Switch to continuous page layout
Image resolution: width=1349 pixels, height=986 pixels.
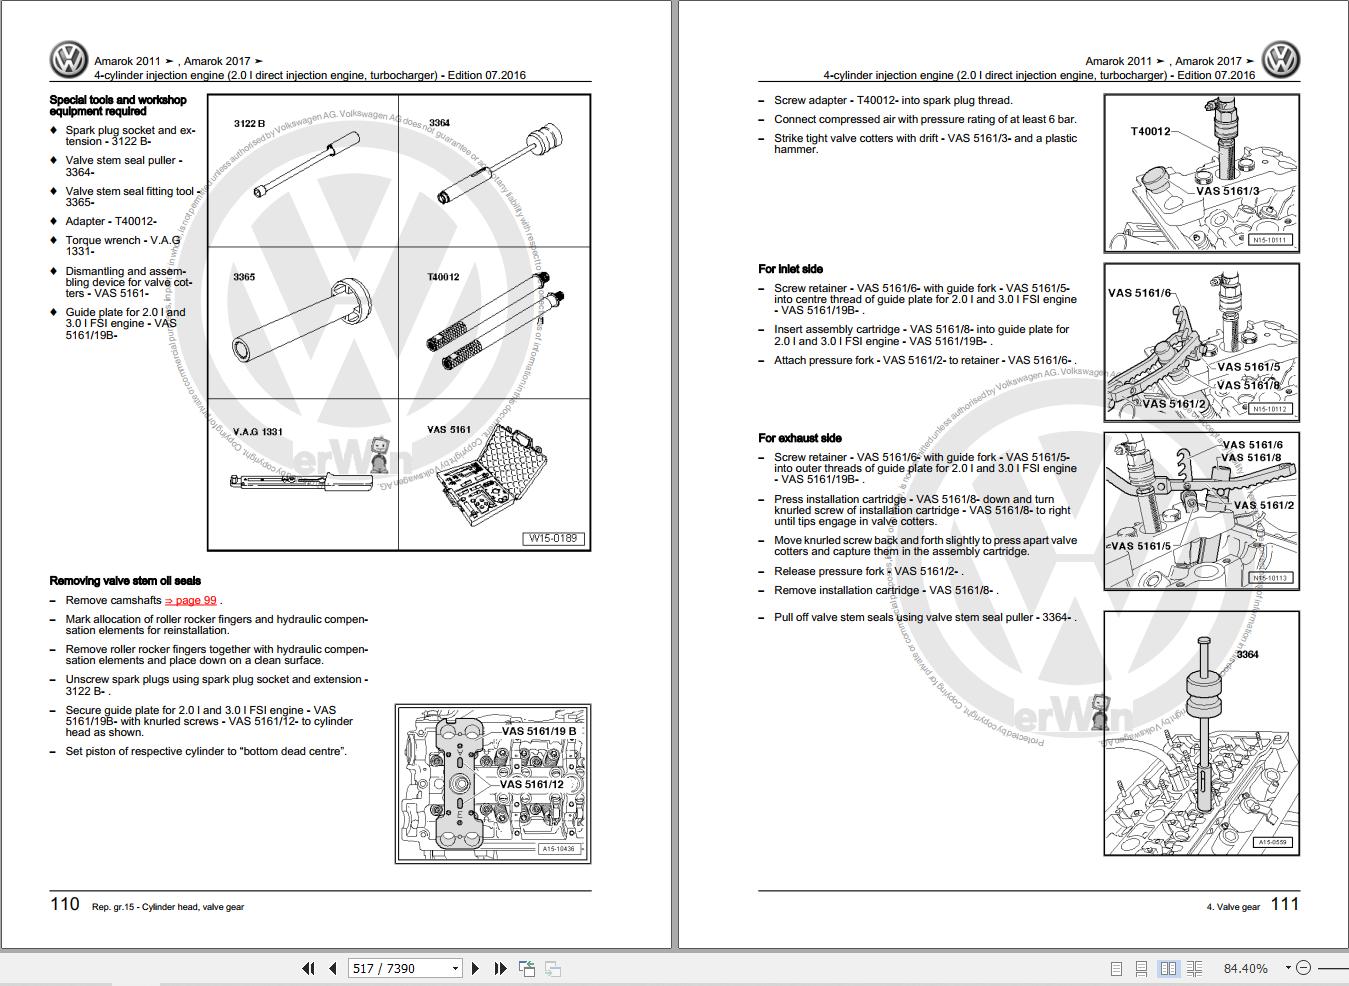click(x=1142, y=968)
